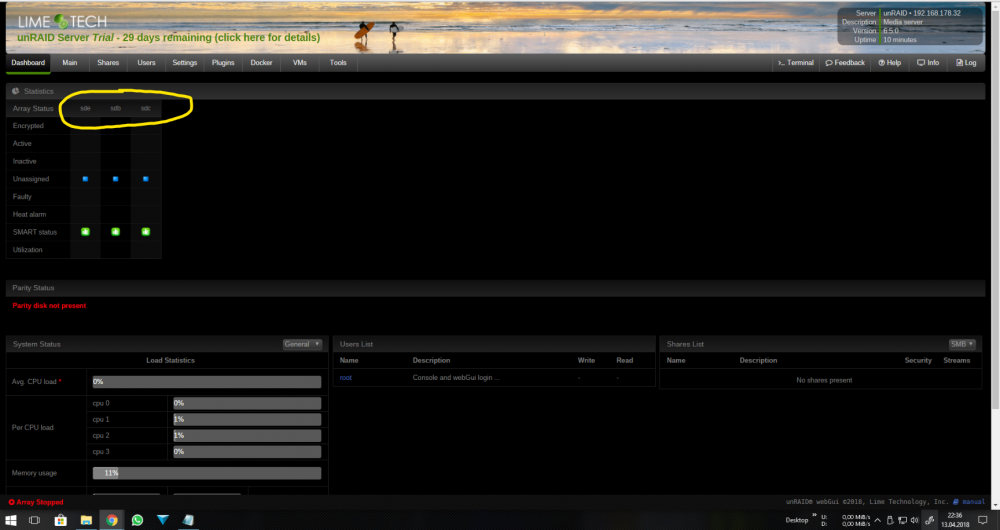Click the Users List Name column header
Viewport: 1000px width, 530px height.
click(x=349, y=360)
